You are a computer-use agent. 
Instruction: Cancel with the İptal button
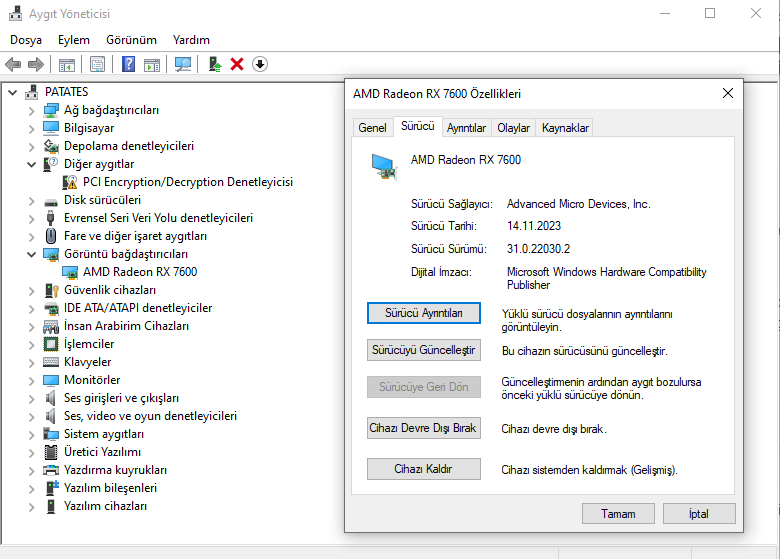point(699,514)
